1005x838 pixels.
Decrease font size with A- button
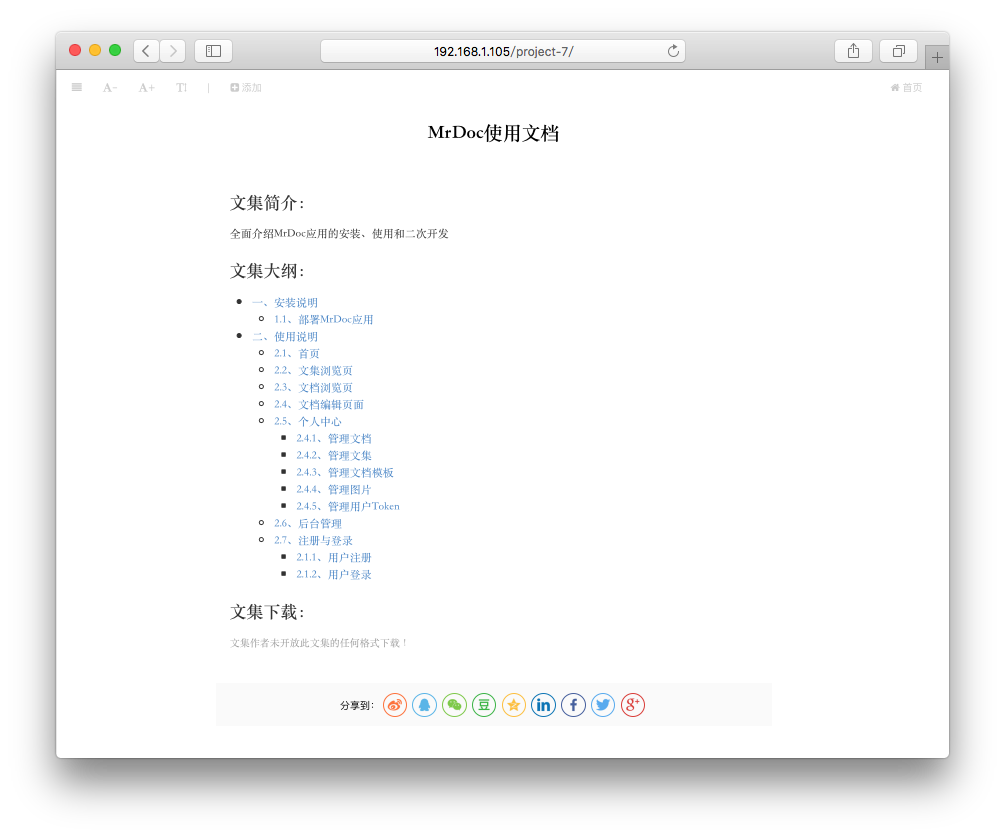110,88
